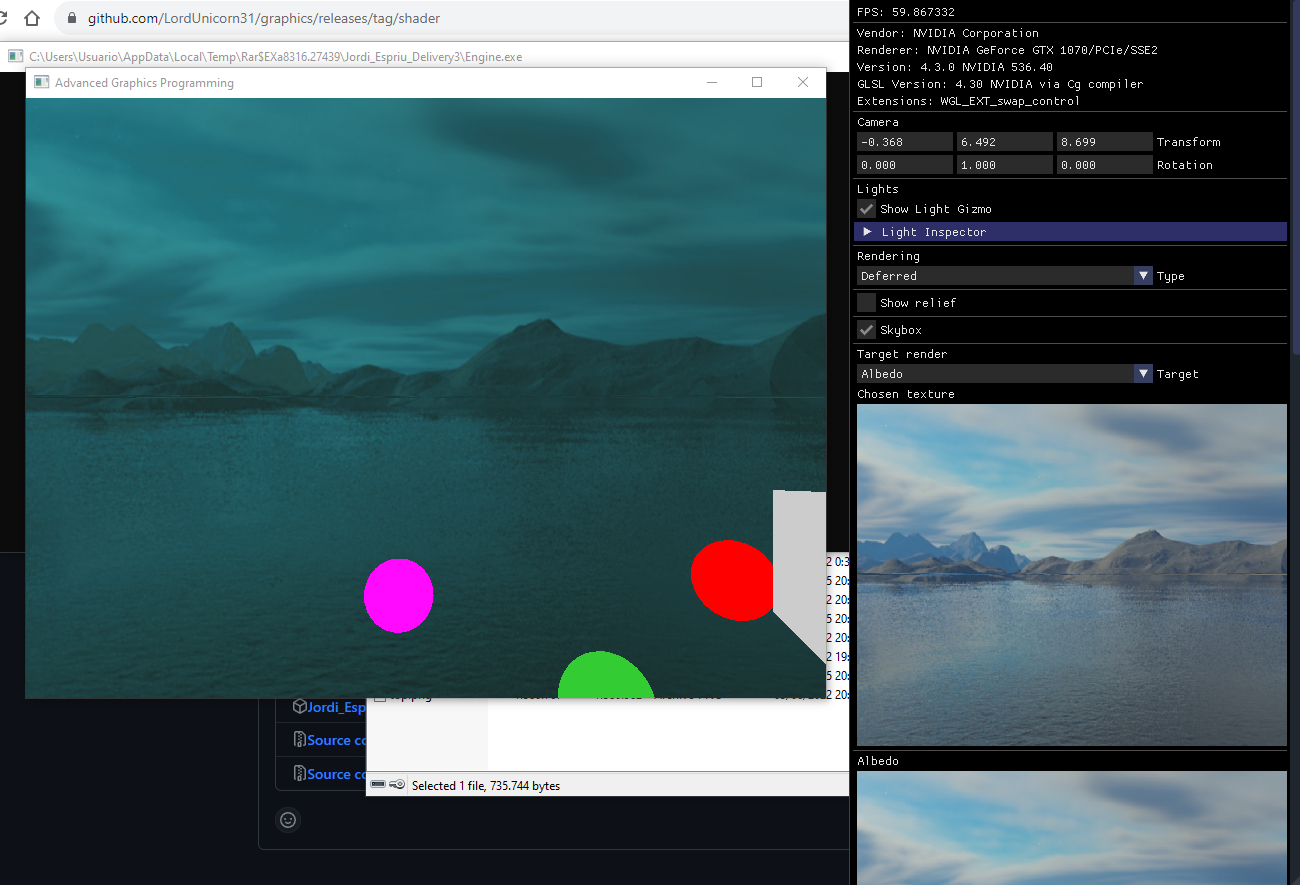The height and width of the screenshot is (885, 1300).
Task: Click the Engine.exe console window icon
Action: 15,57
